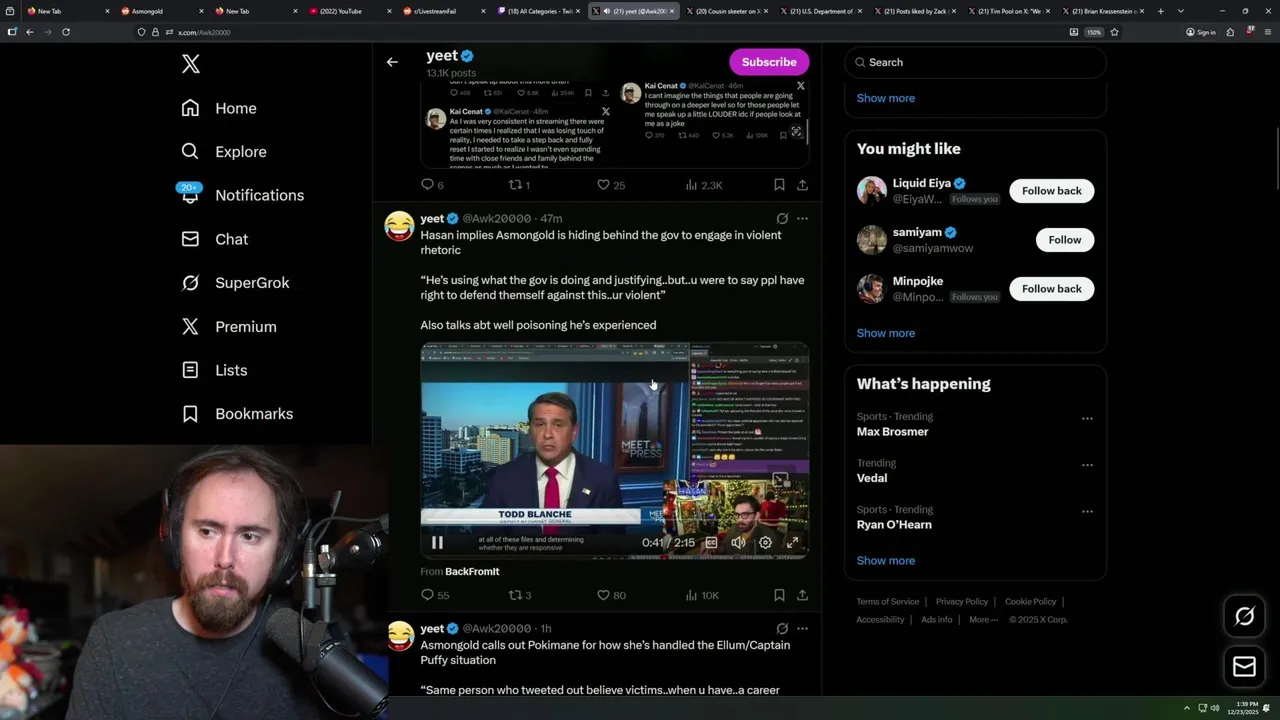Click Show more under You might like
Image resolution: width=1280 pixels, height=720 pixels.
tap(886, 333)
